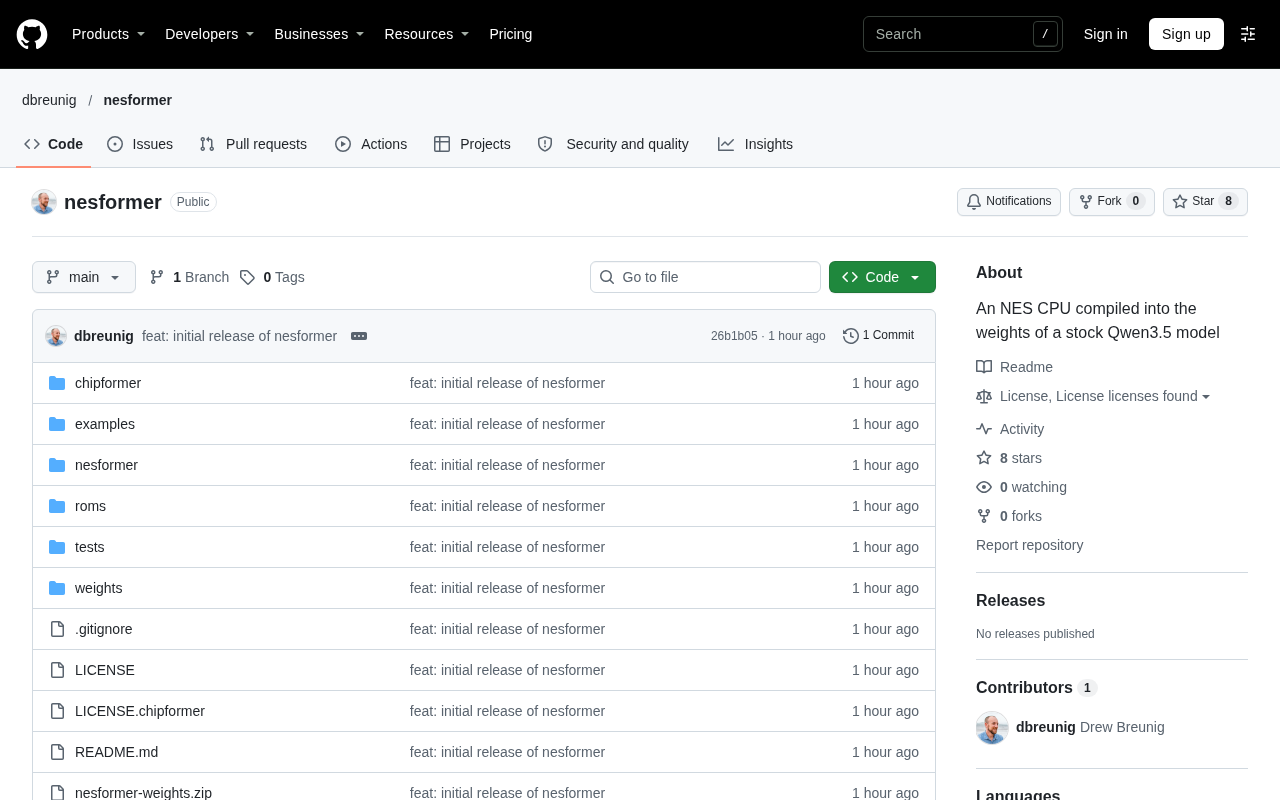
Task: Expand the Products menu in header
Action: pos(109,34)
